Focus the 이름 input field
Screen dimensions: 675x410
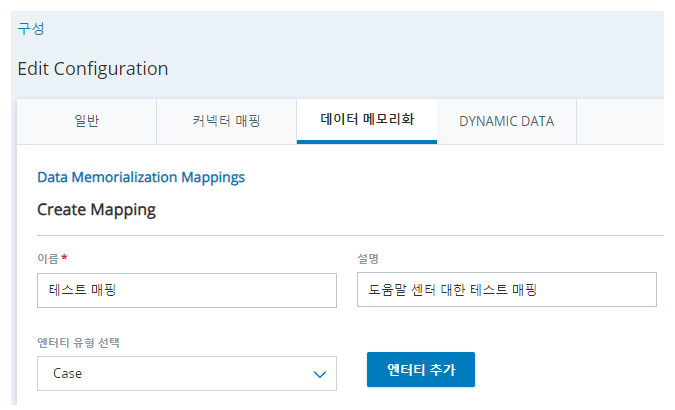point(187,290)
